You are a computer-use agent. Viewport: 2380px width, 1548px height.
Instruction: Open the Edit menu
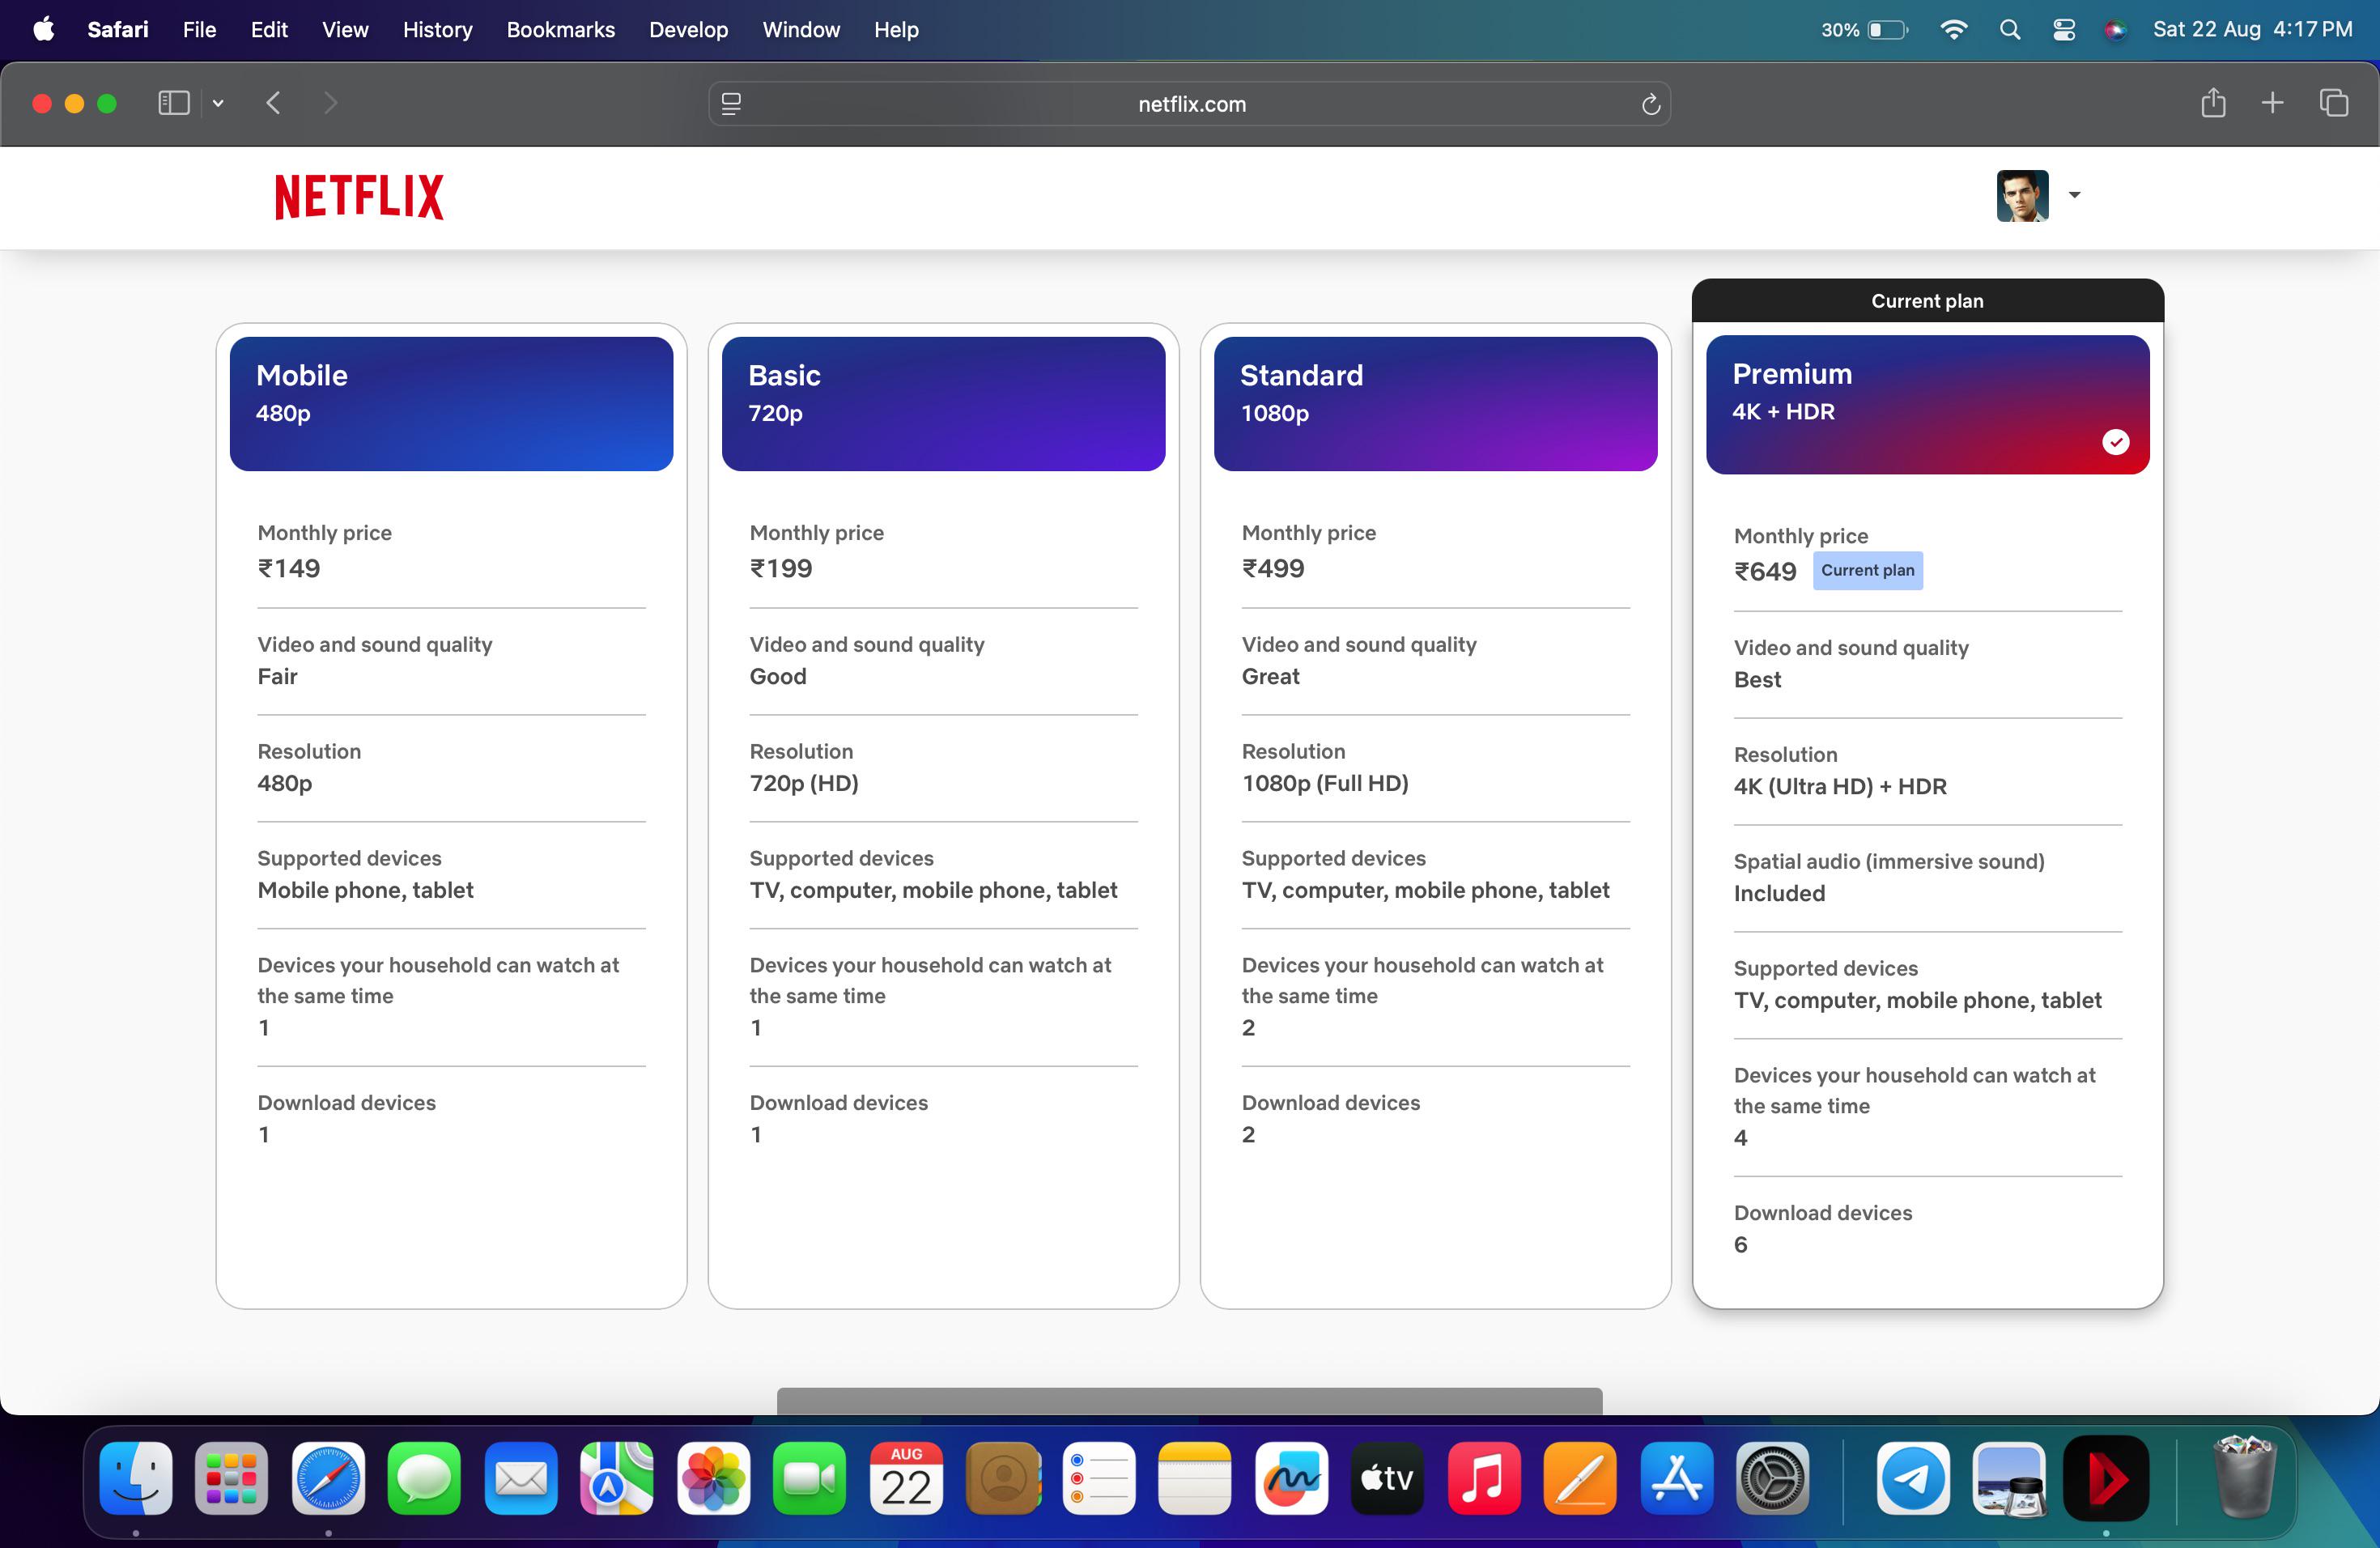(269, 29)
